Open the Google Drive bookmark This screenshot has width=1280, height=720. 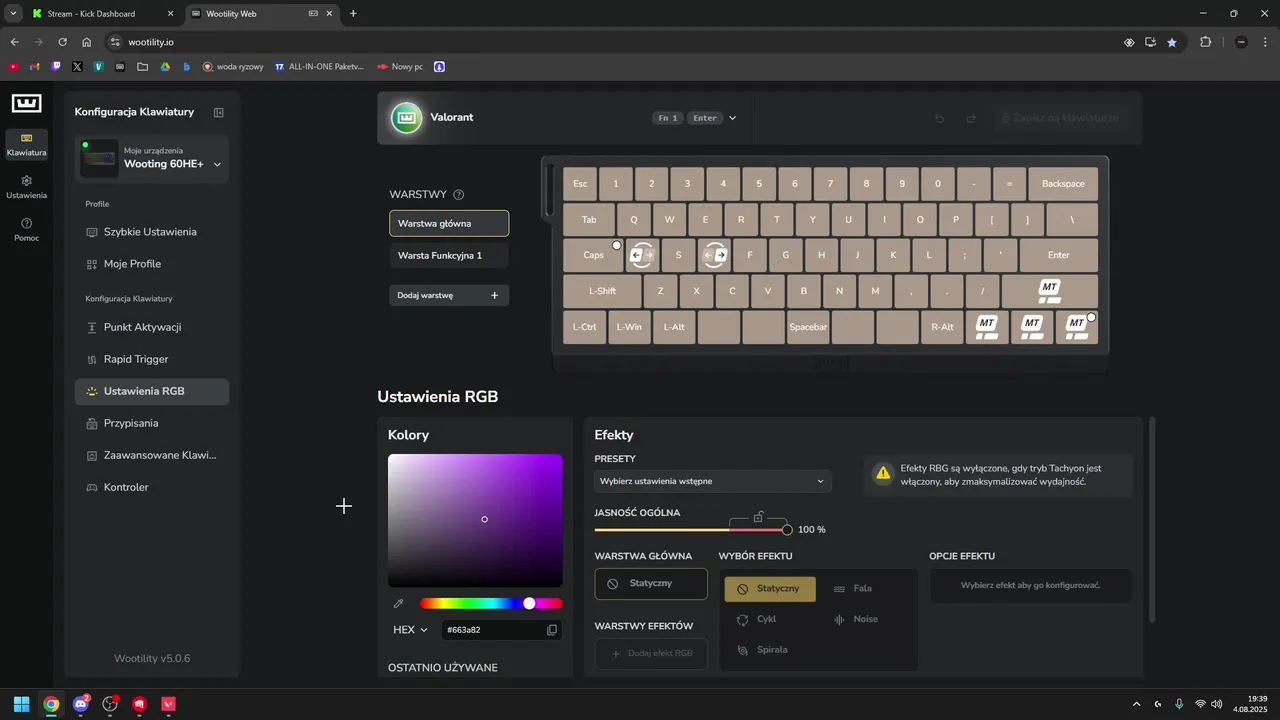(x=165, y=67)
